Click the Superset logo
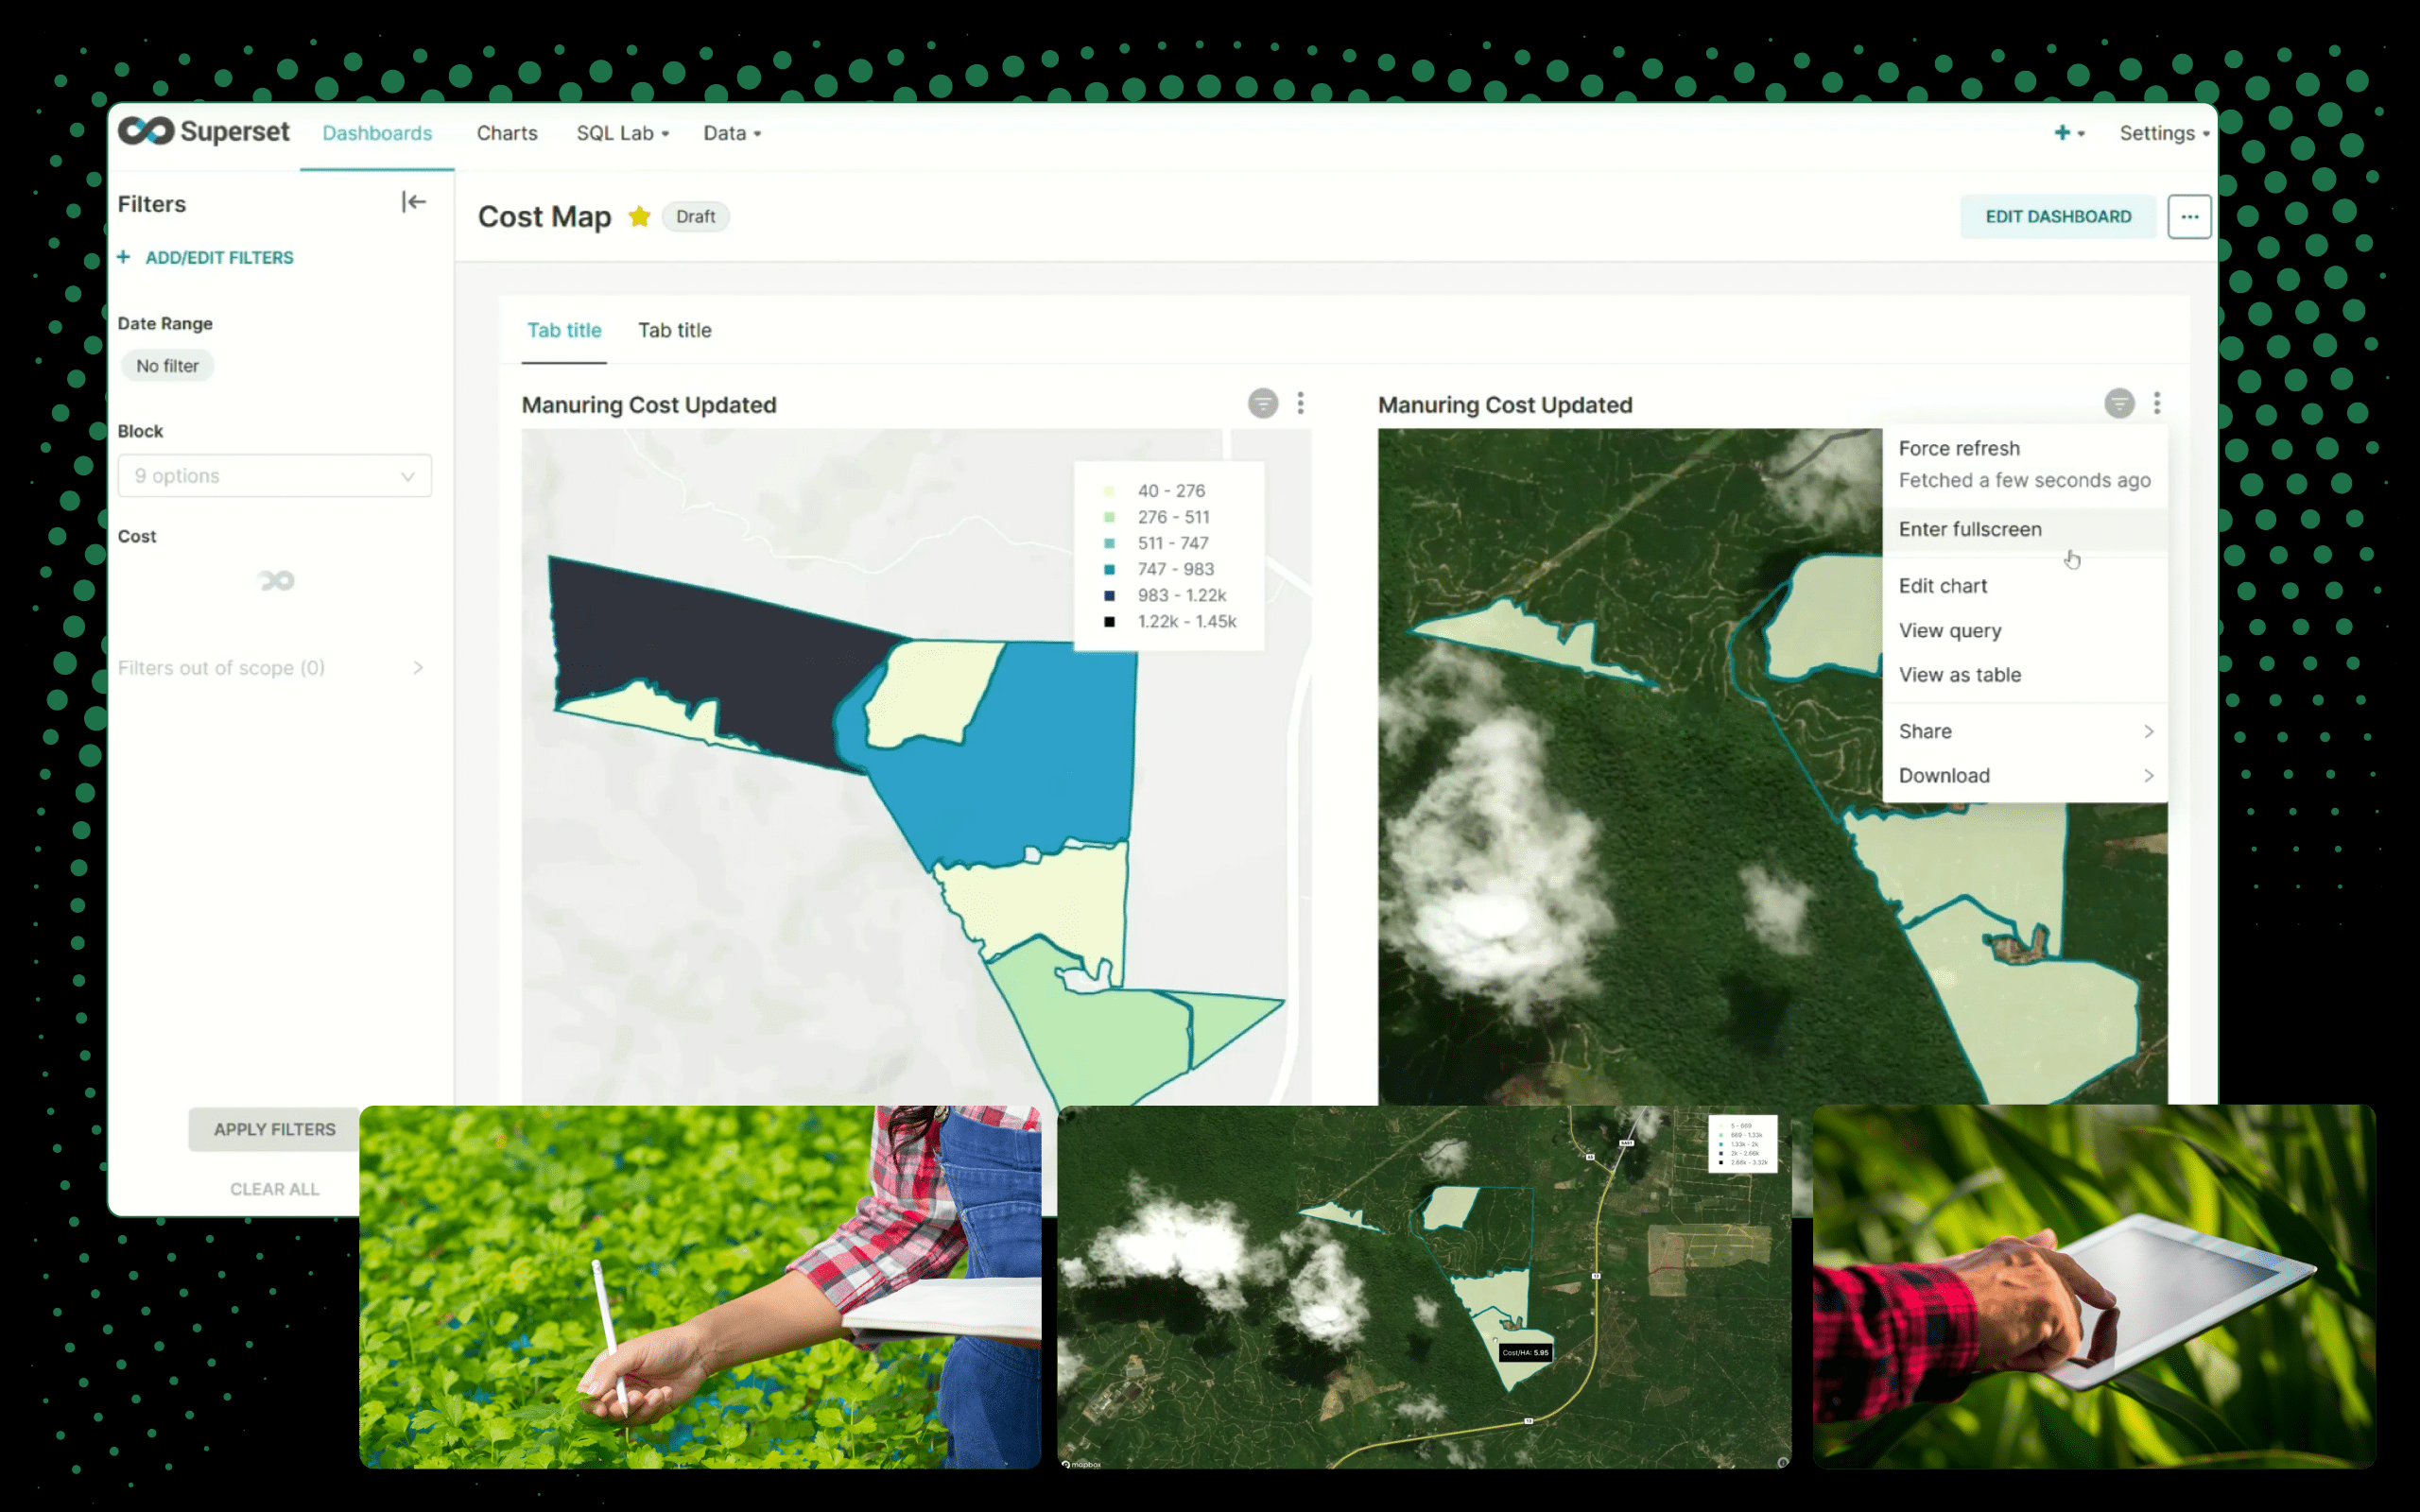Viewport: 2420px width, 1512px height. [203, 132]
